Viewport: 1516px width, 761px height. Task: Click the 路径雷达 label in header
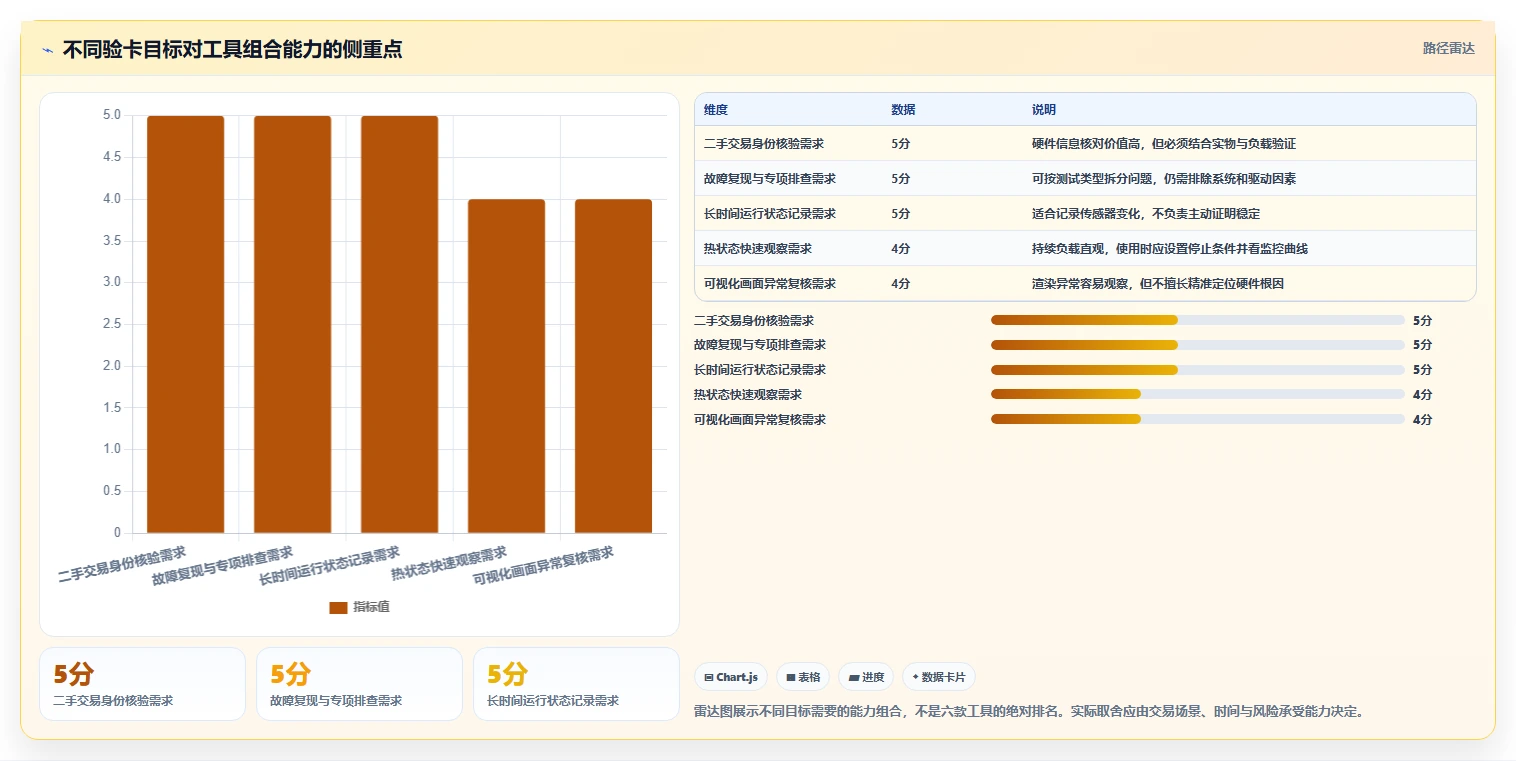[x=1448, y=48]
